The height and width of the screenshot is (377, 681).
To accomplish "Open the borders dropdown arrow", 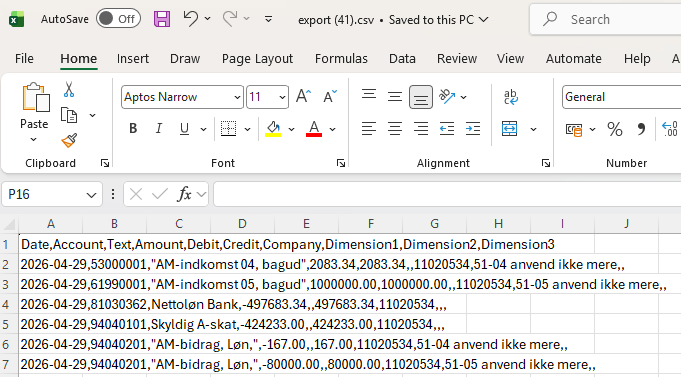I will [x=248, y=129].
